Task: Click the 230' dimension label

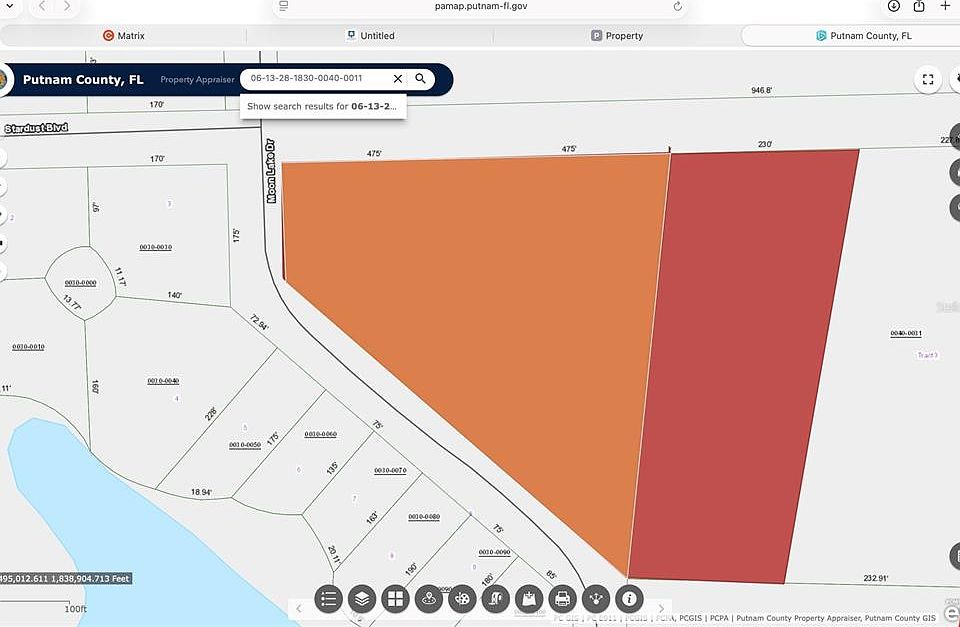Action: coord(765,145)
